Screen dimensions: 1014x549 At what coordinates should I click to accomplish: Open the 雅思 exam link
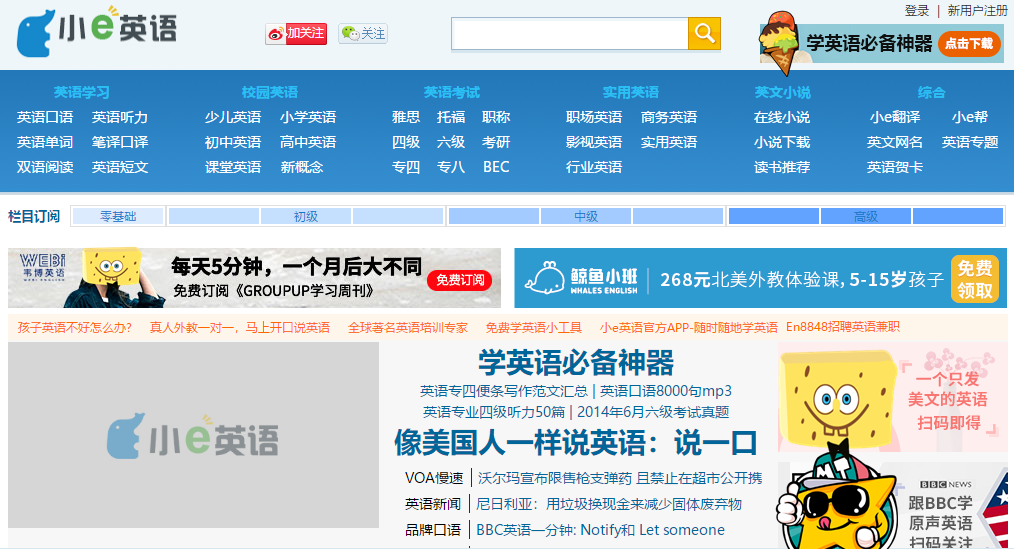point(406,117)
